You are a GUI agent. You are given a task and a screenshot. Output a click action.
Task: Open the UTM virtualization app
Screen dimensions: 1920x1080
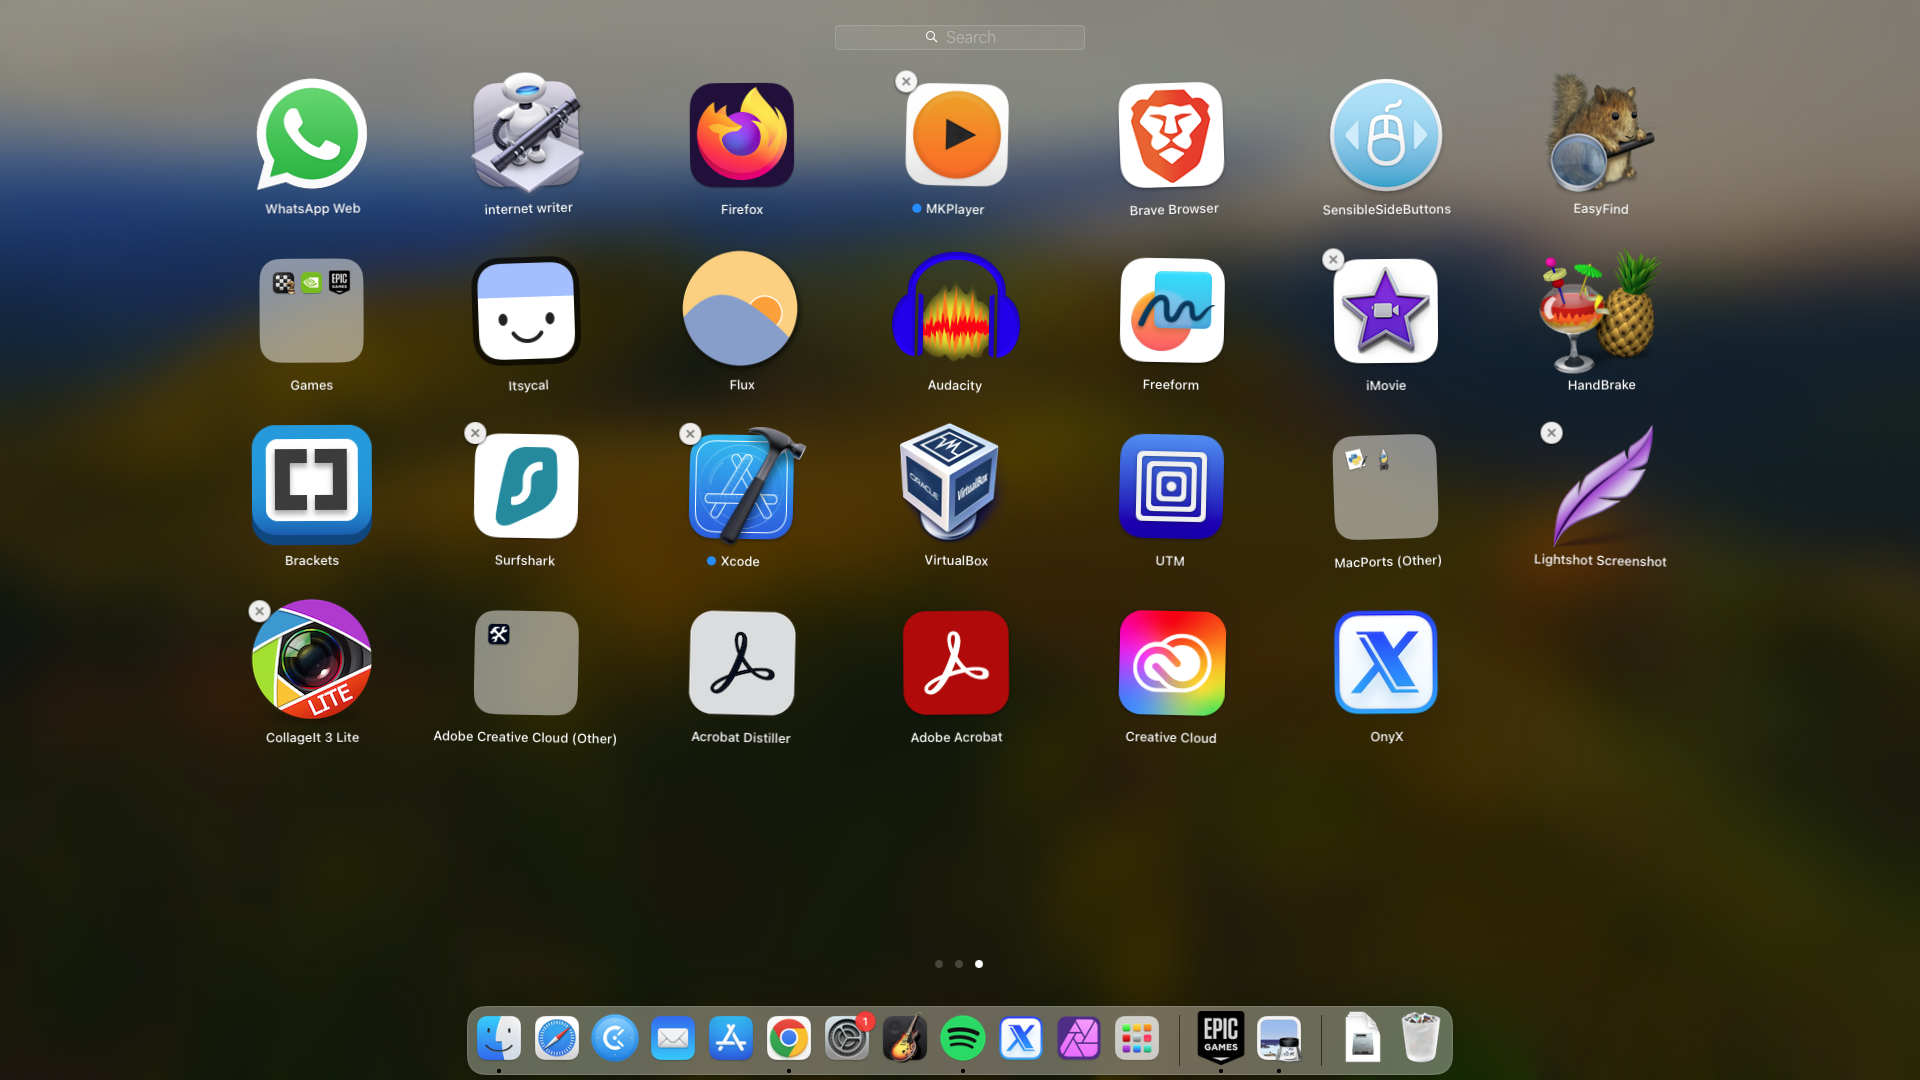1170,487
